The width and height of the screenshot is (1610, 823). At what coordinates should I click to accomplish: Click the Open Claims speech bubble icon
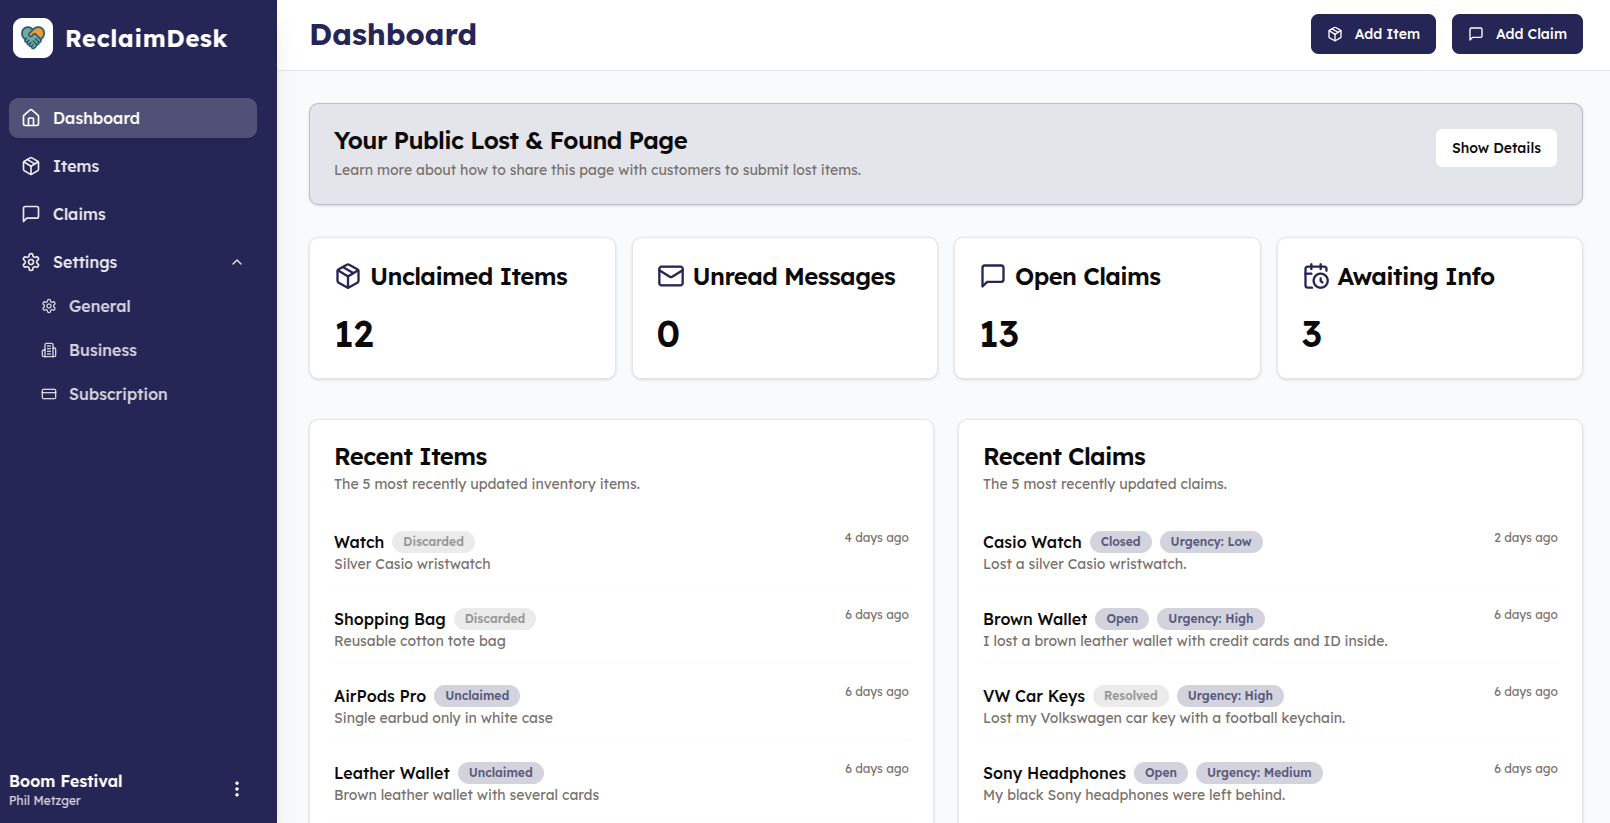993,276
